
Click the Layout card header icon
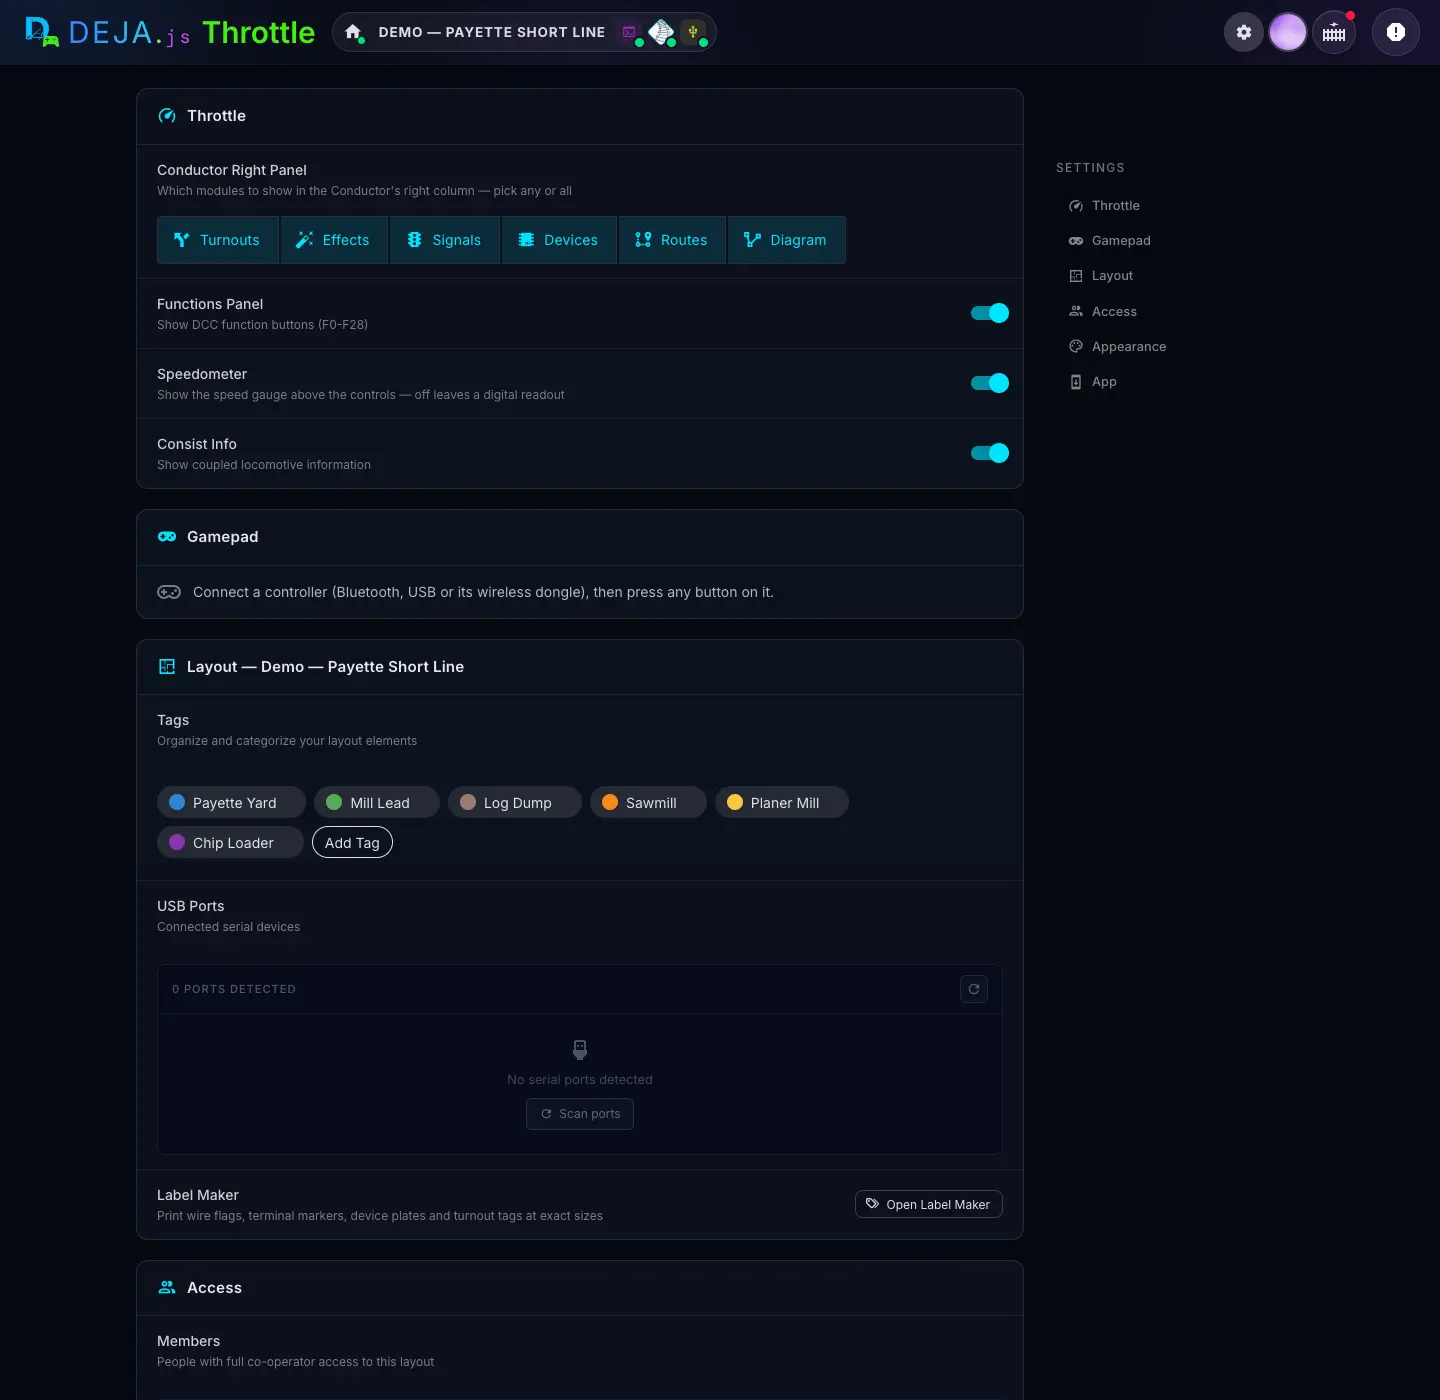167,667
